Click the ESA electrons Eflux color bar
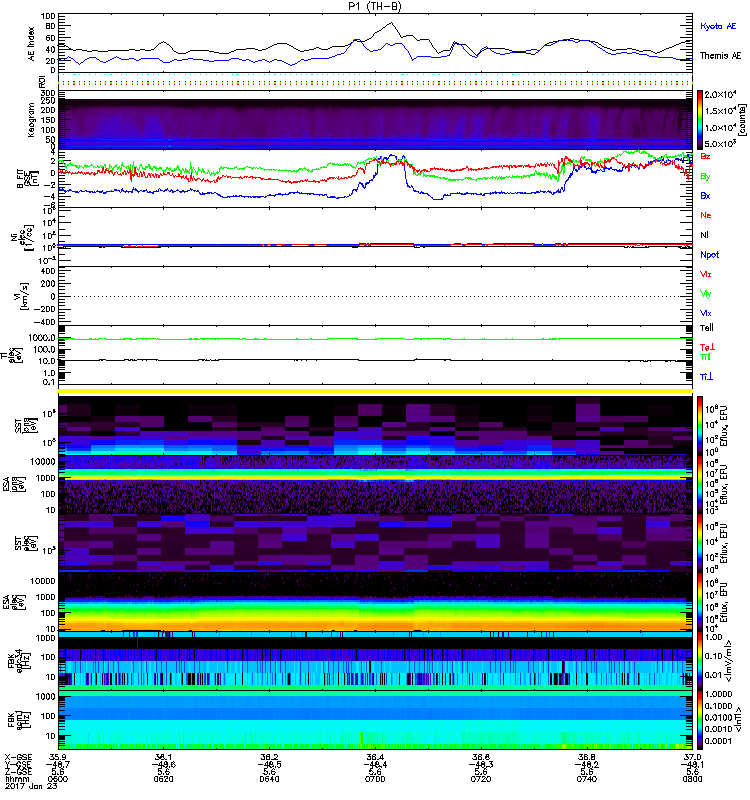The image size is (750, 800). pyautogui.click(x=700, y=602)
